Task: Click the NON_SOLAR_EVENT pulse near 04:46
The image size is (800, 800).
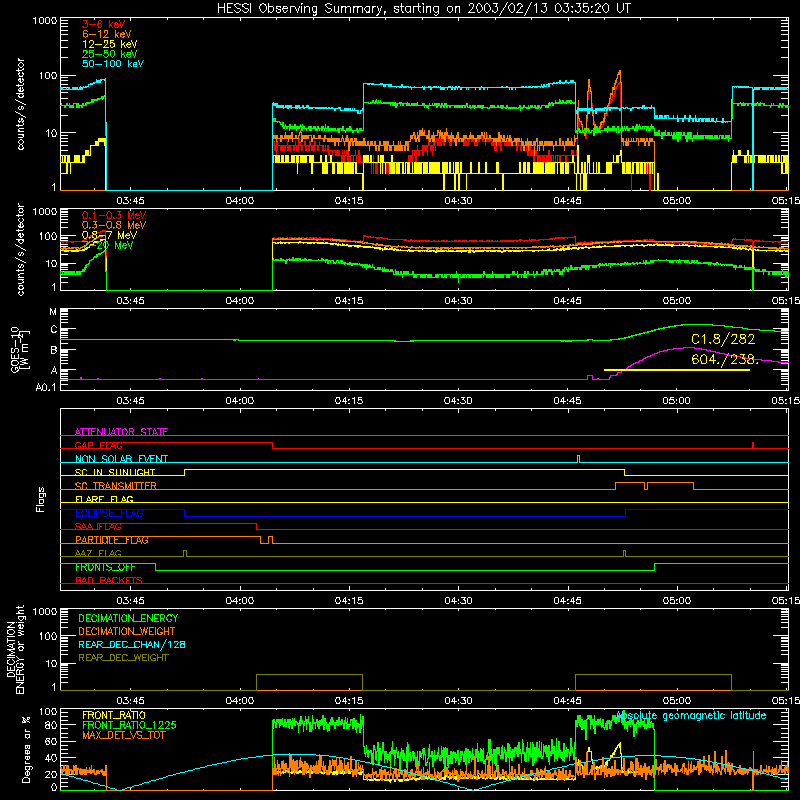Action: pyautogui.click(x=578, y=458)
